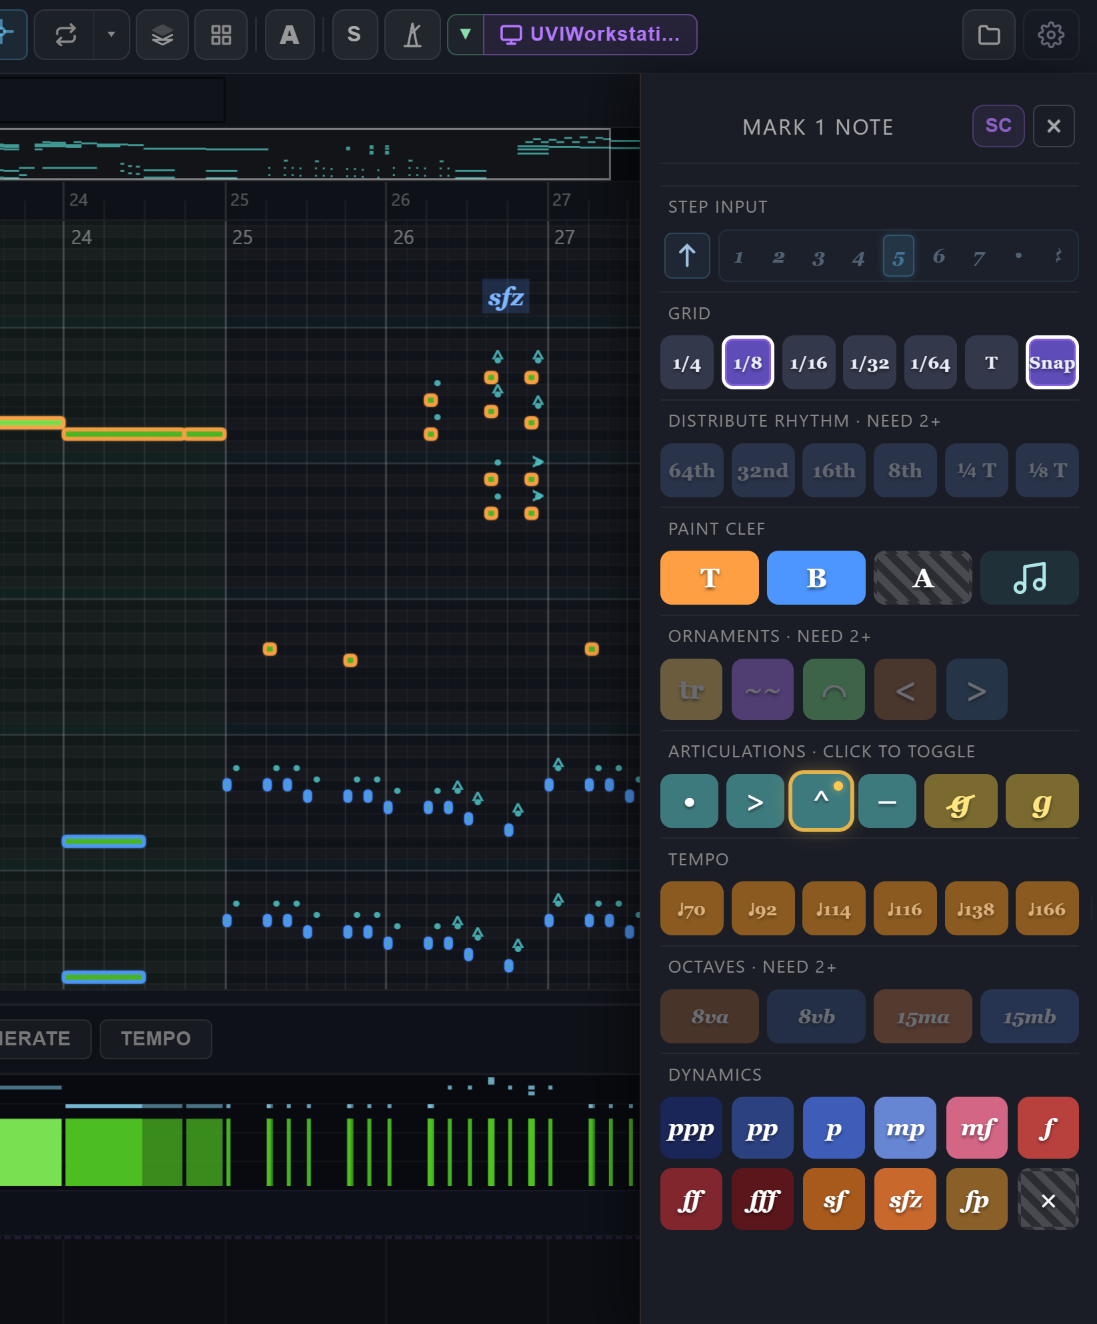Set tempo to 166
Image resolution: width=1097 pixels, height=1324 pixels.
tap(1047, 908)
